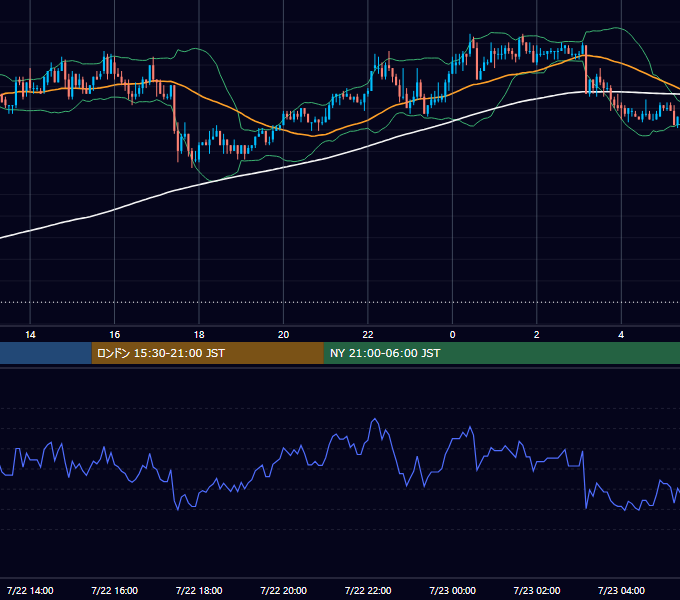Click the hour label 16 on chart axis

(114, 335)
